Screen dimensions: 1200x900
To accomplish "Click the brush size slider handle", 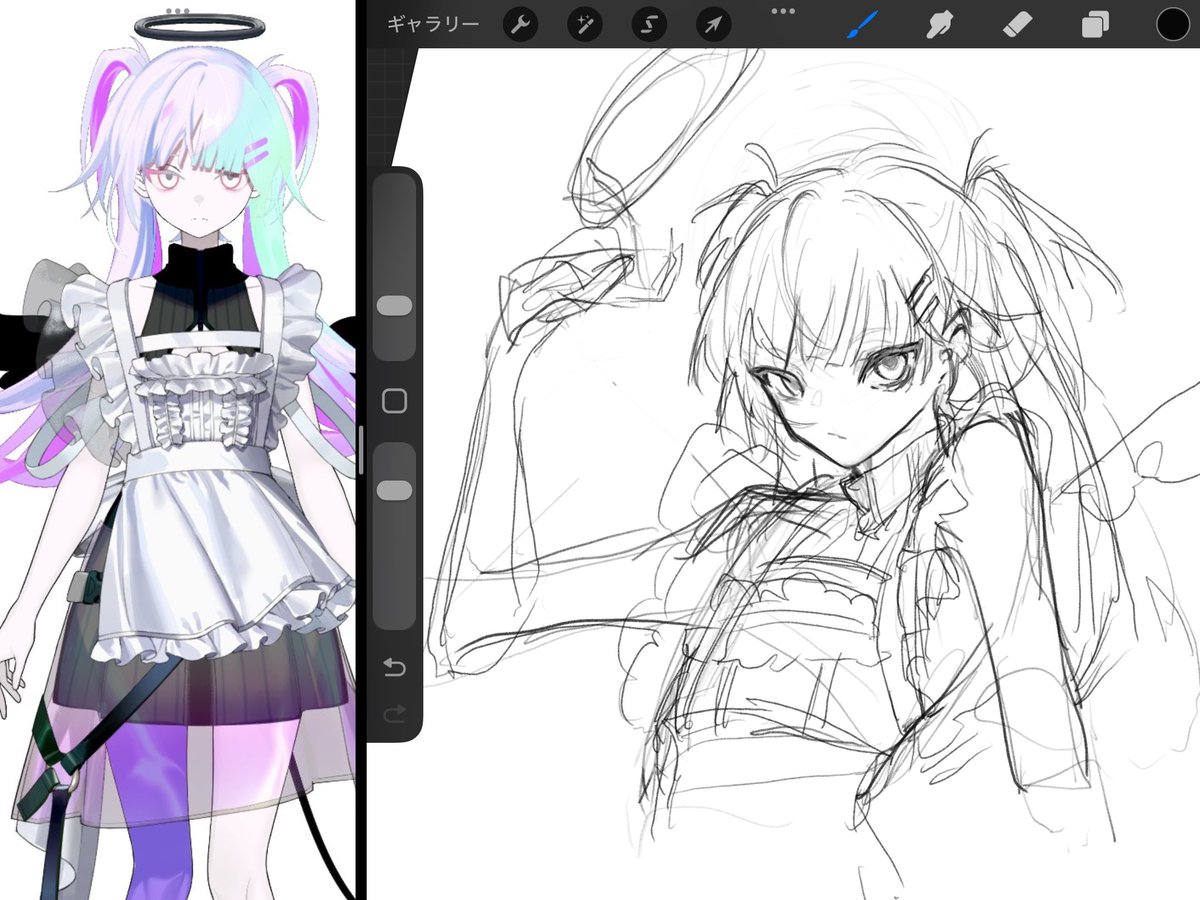I will (395, 306).
